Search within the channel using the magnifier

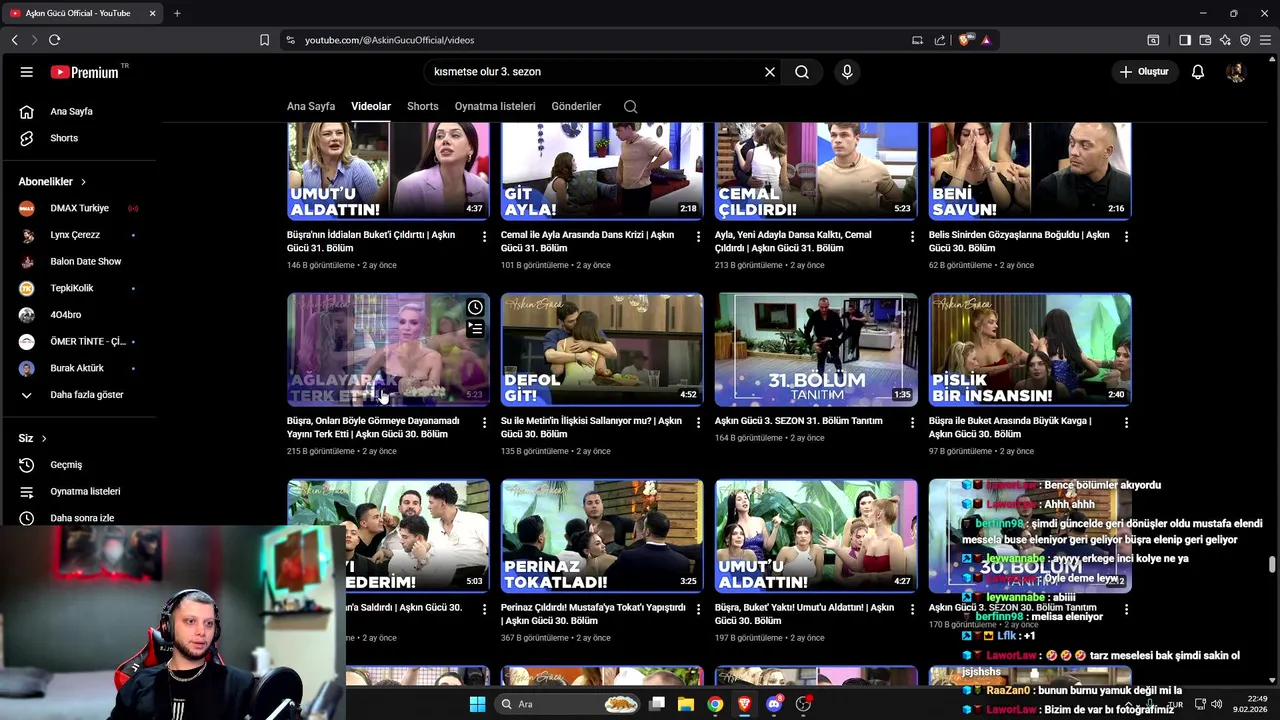pos(630,106)
